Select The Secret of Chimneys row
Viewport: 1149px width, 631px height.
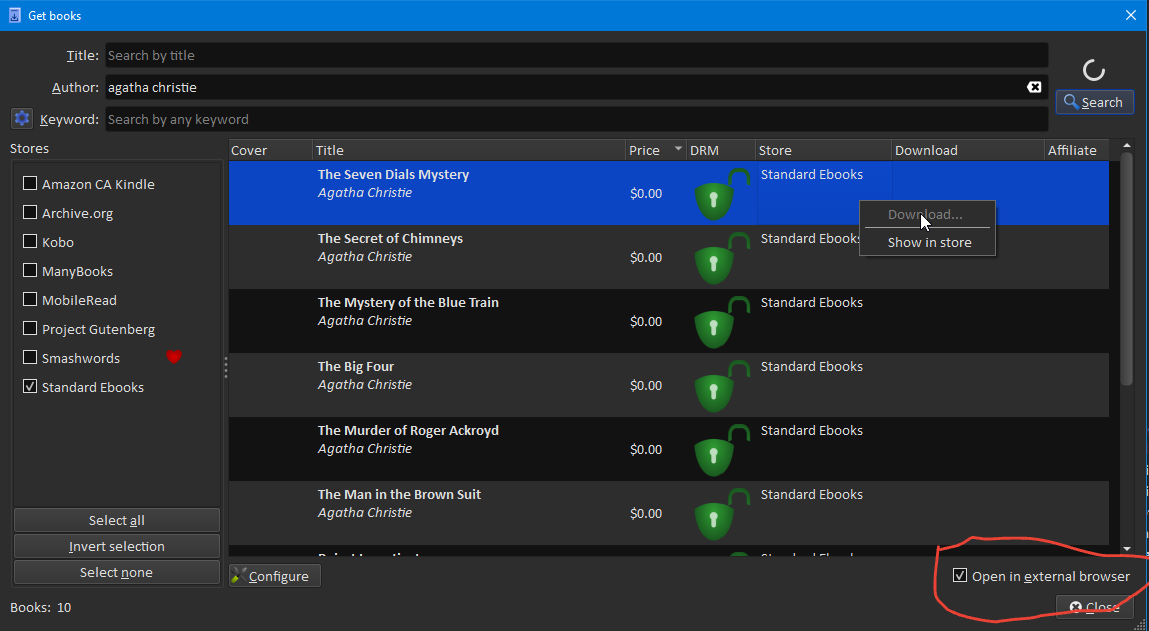668,257
